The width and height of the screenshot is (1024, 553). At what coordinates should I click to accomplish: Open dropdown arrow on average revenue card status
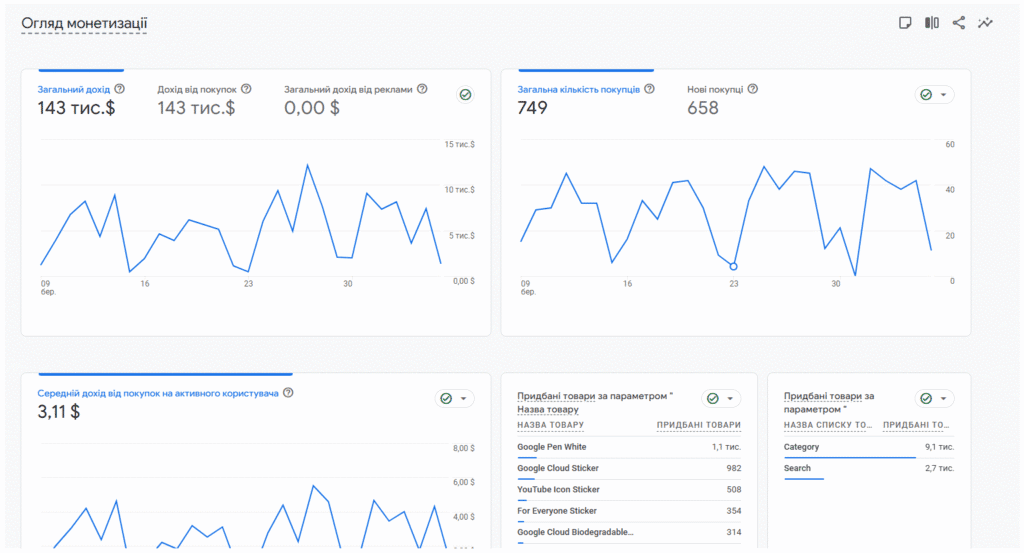pos(463,398)
